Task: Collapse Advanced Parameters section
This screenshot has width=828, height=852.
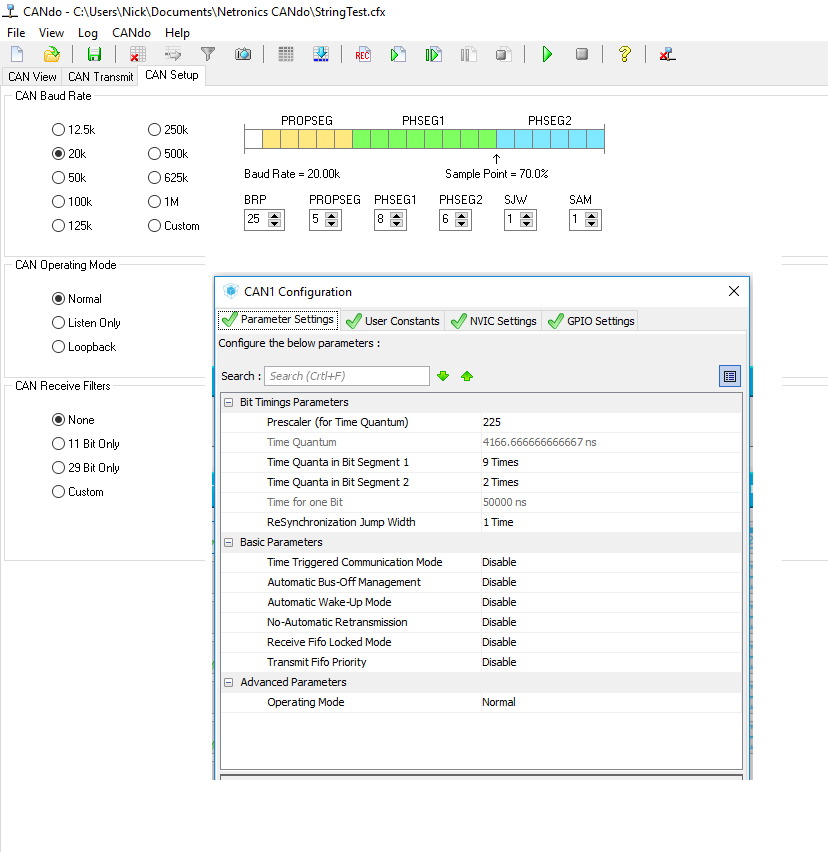Action: pyautogui.click(x=229, y=682)
